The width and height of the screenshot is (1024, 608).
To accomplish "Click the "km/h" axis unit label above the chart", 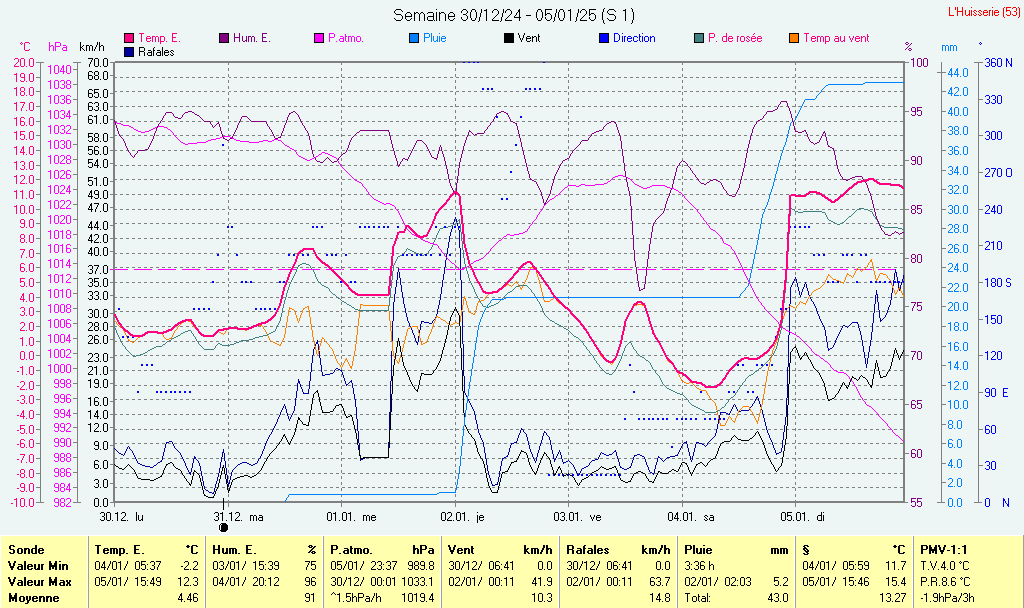I will 92,47.
